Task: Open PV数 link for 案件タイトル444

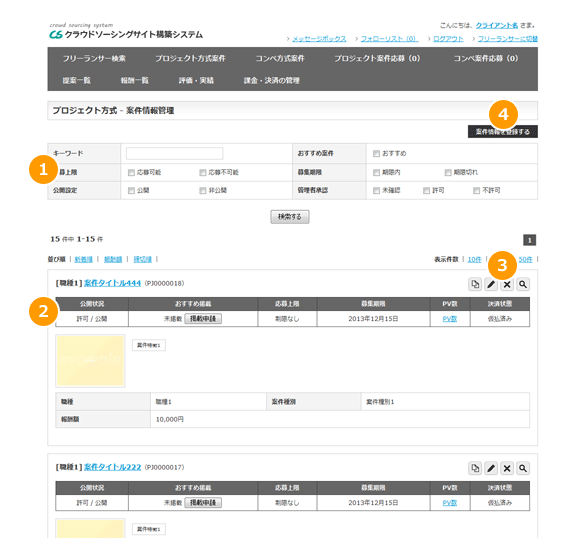Action: (450, 319)
